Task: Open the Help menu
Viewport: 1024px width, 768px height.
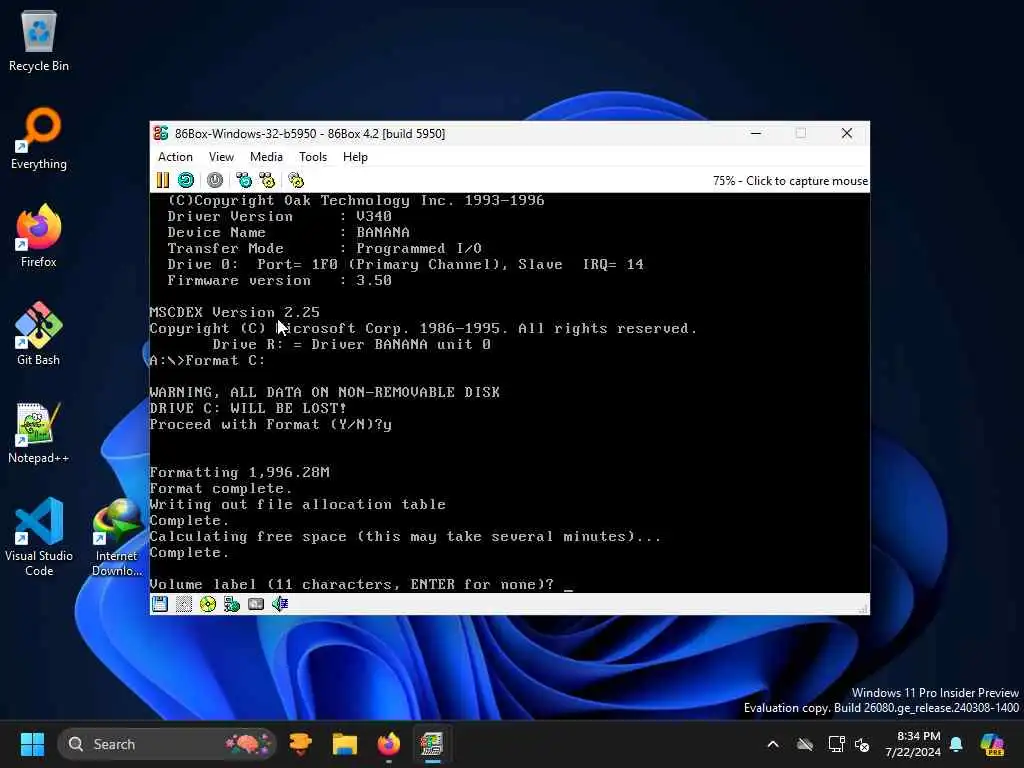Action: tap(355, 157)
